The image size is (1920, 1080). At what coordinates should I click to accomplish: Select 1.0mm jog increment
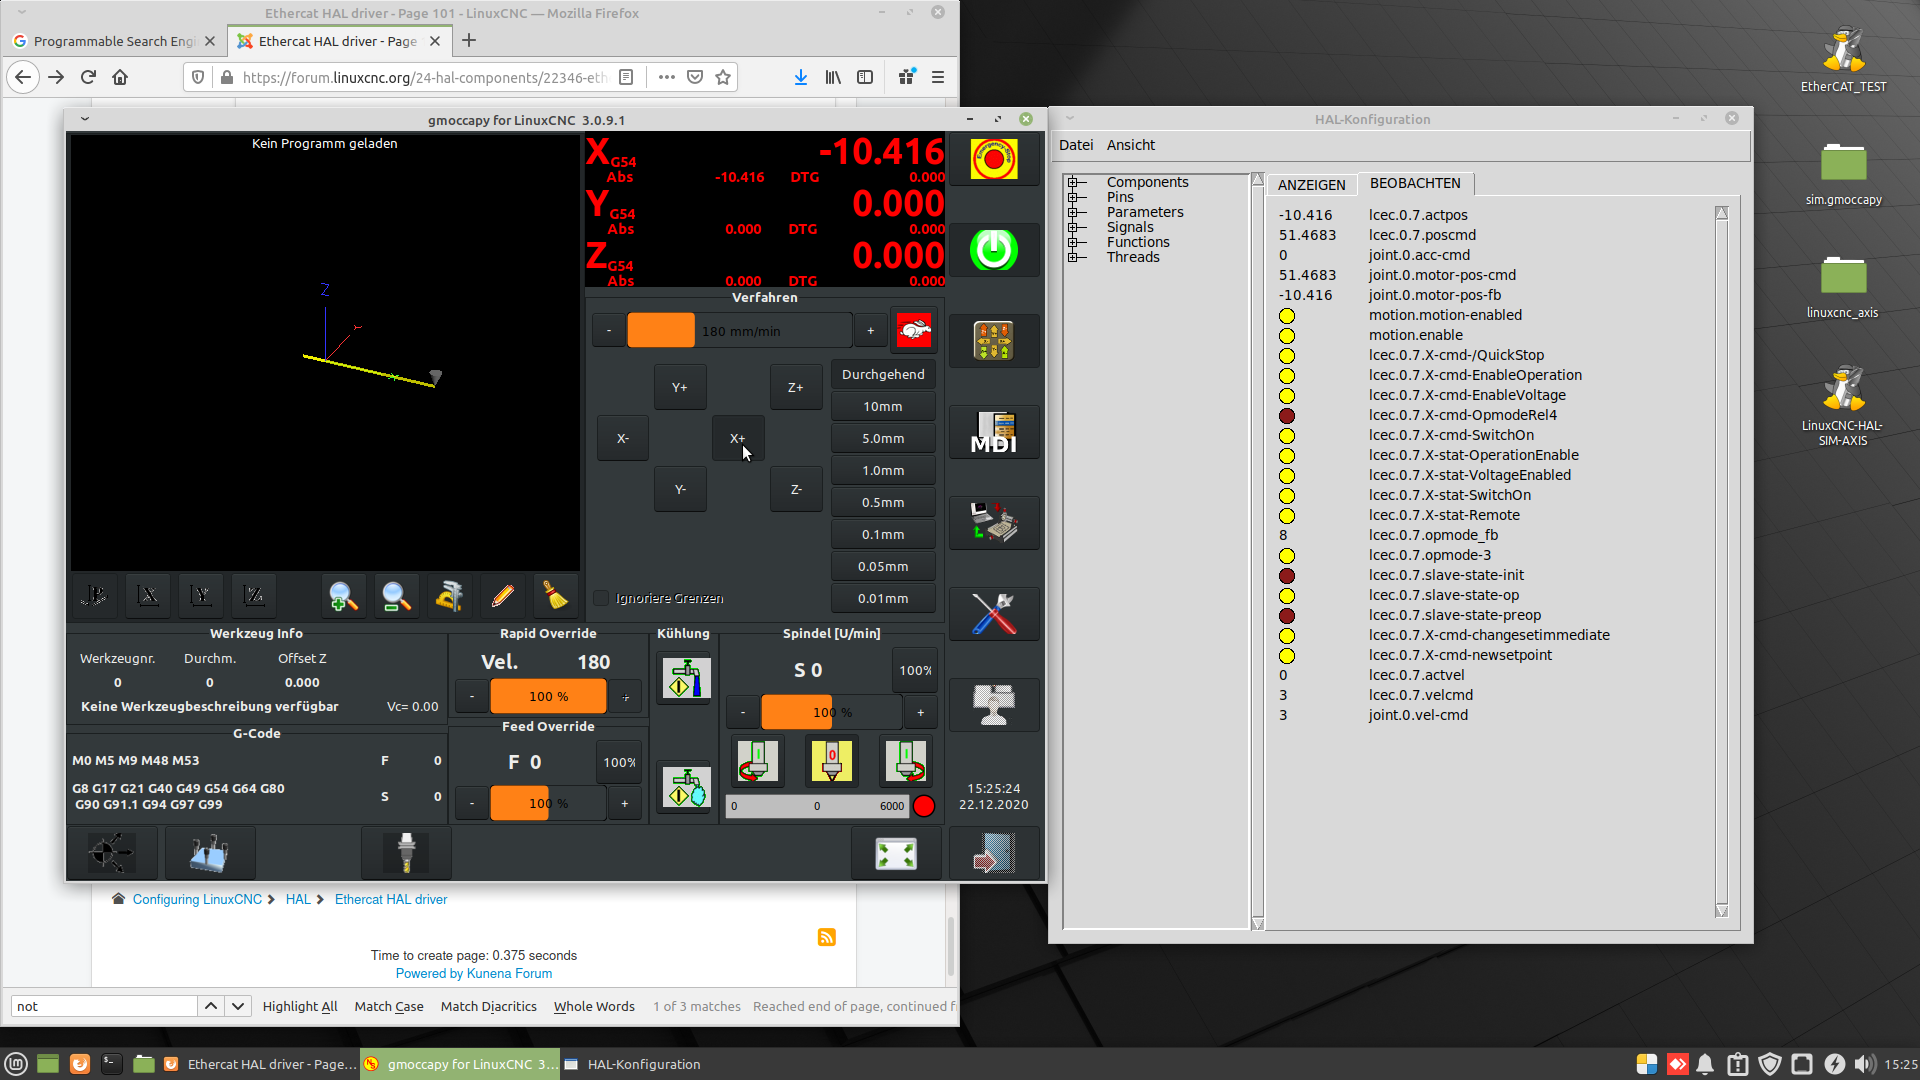[883, 470]
